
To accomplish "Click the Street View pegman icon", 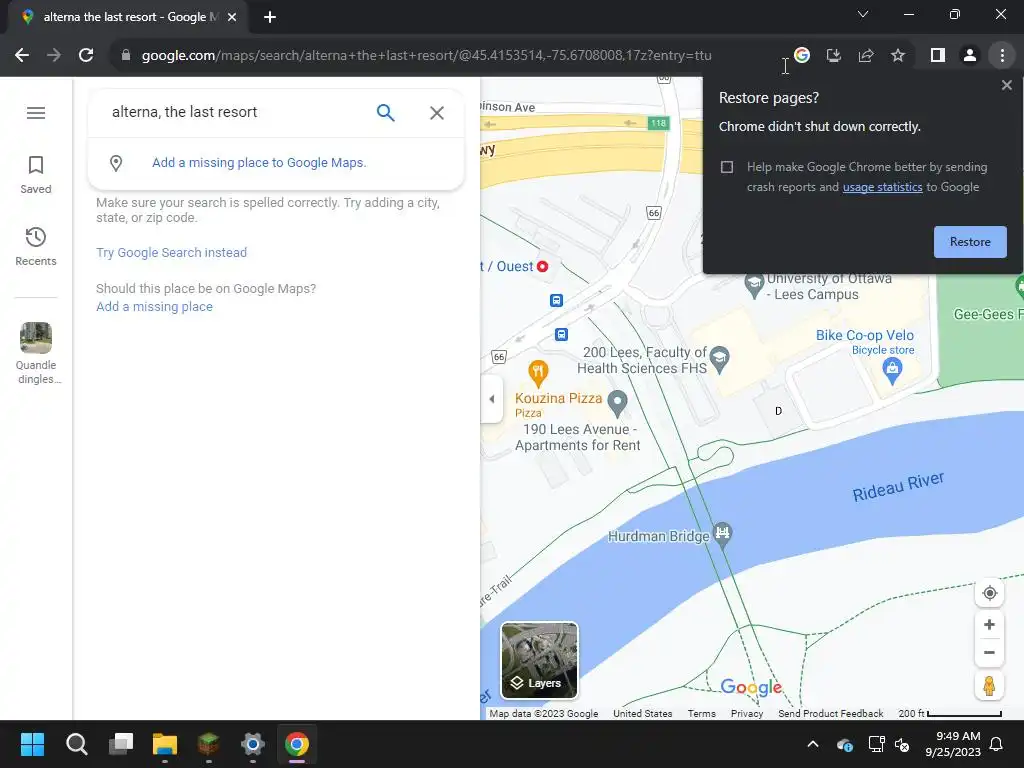I will [989, 686].
